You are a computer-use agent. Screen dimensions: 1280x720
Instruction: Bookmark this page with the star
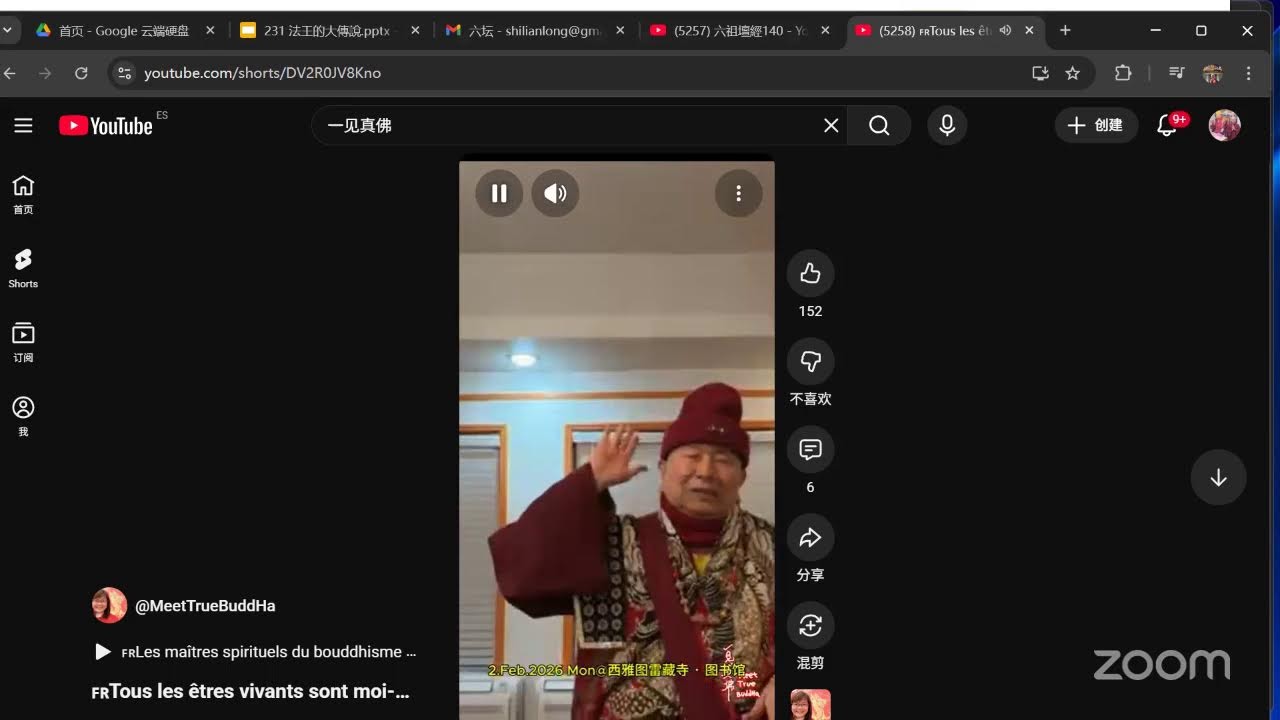(1073, 73)
